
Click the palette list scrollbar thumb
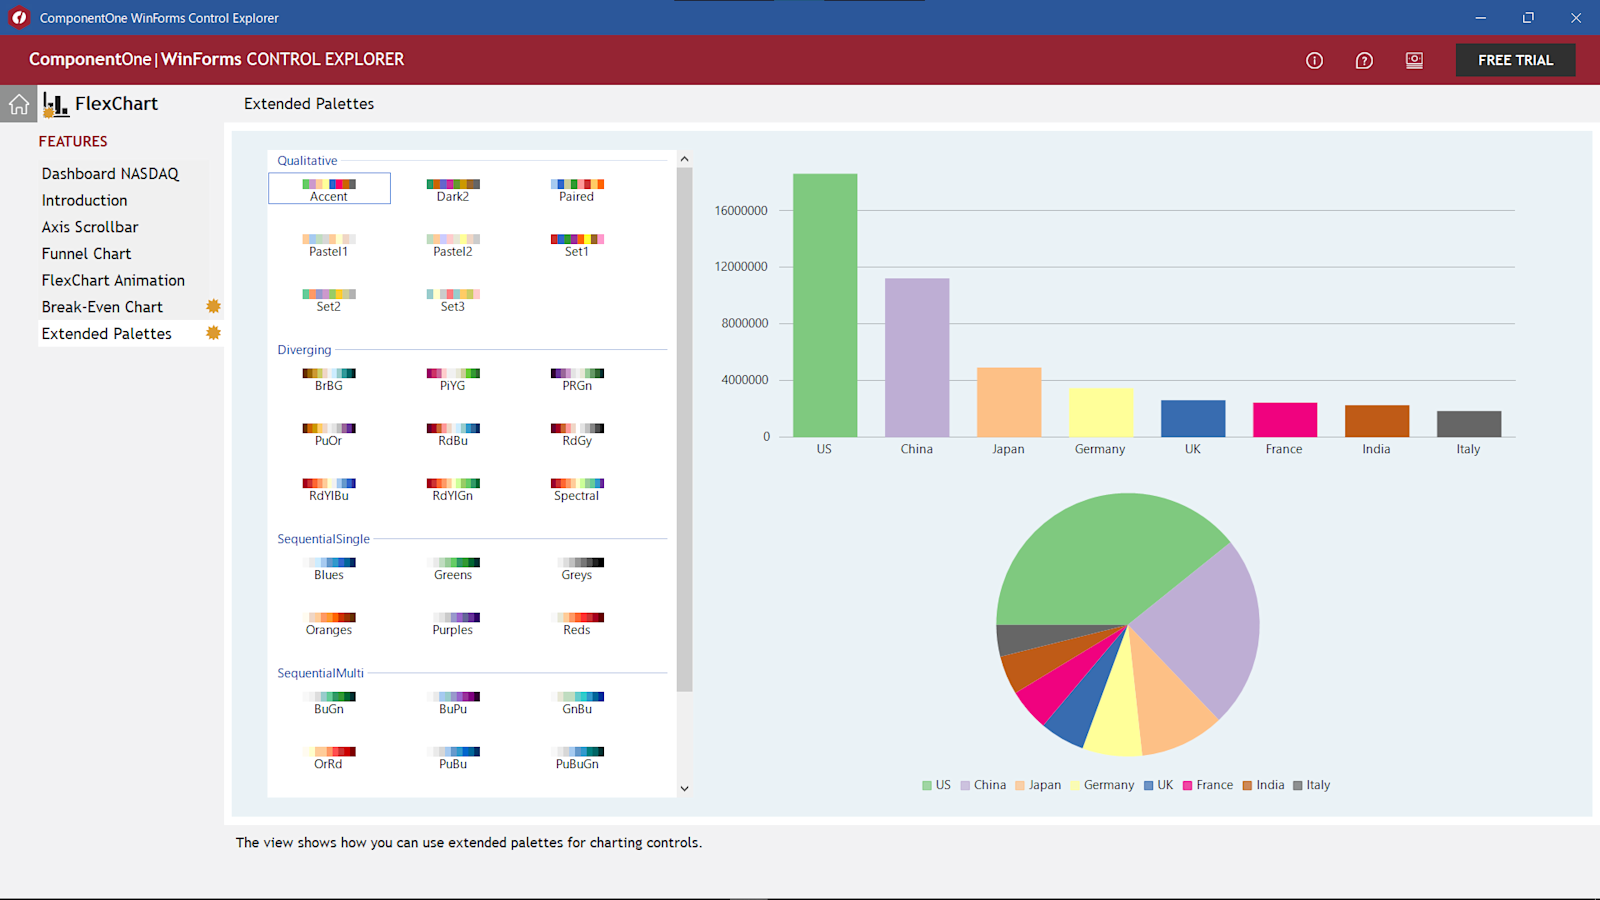tap(684, 429)
